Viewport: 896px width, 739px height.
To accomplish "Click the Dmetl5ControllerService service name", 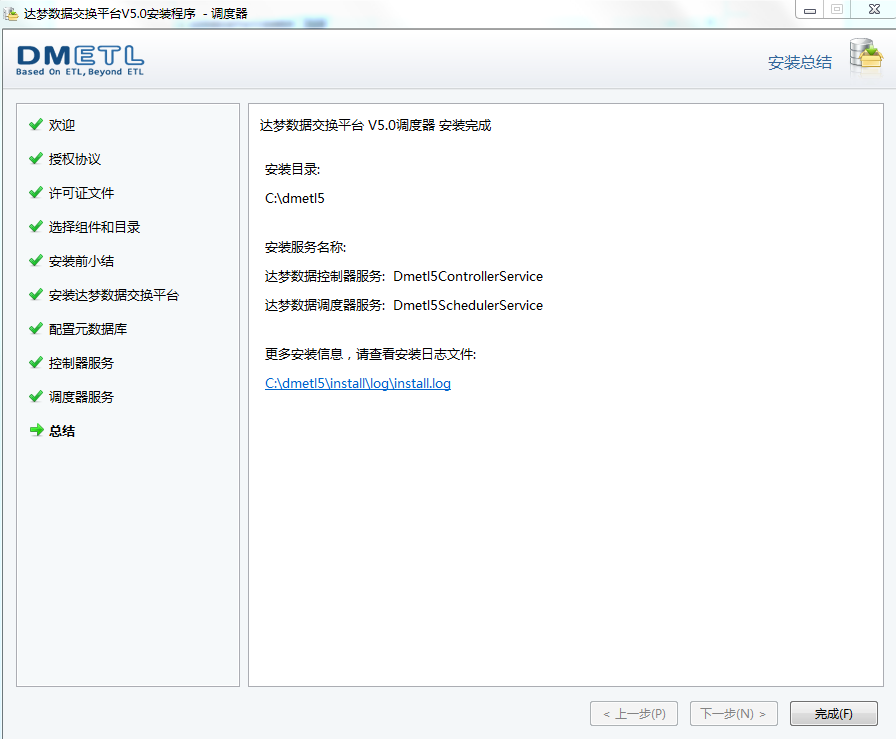I will coord(468,276).
